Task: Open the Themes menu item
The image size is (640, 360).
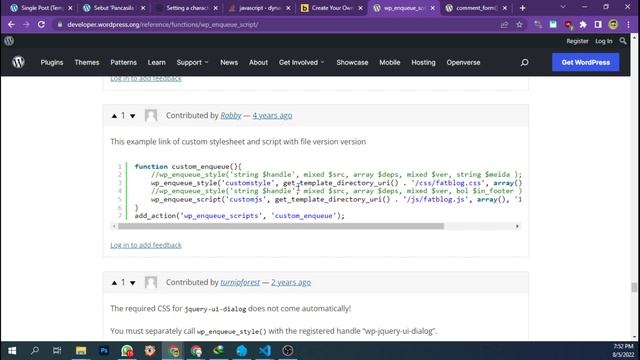Action: pos(87,62)
